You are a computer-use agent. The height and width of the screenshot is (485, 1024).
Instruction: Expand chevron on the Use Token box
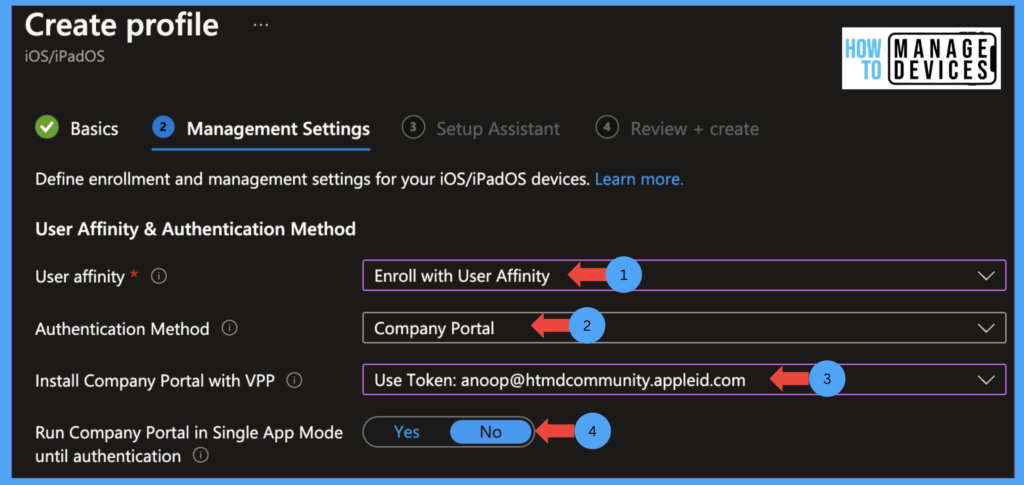pos(986,380)
